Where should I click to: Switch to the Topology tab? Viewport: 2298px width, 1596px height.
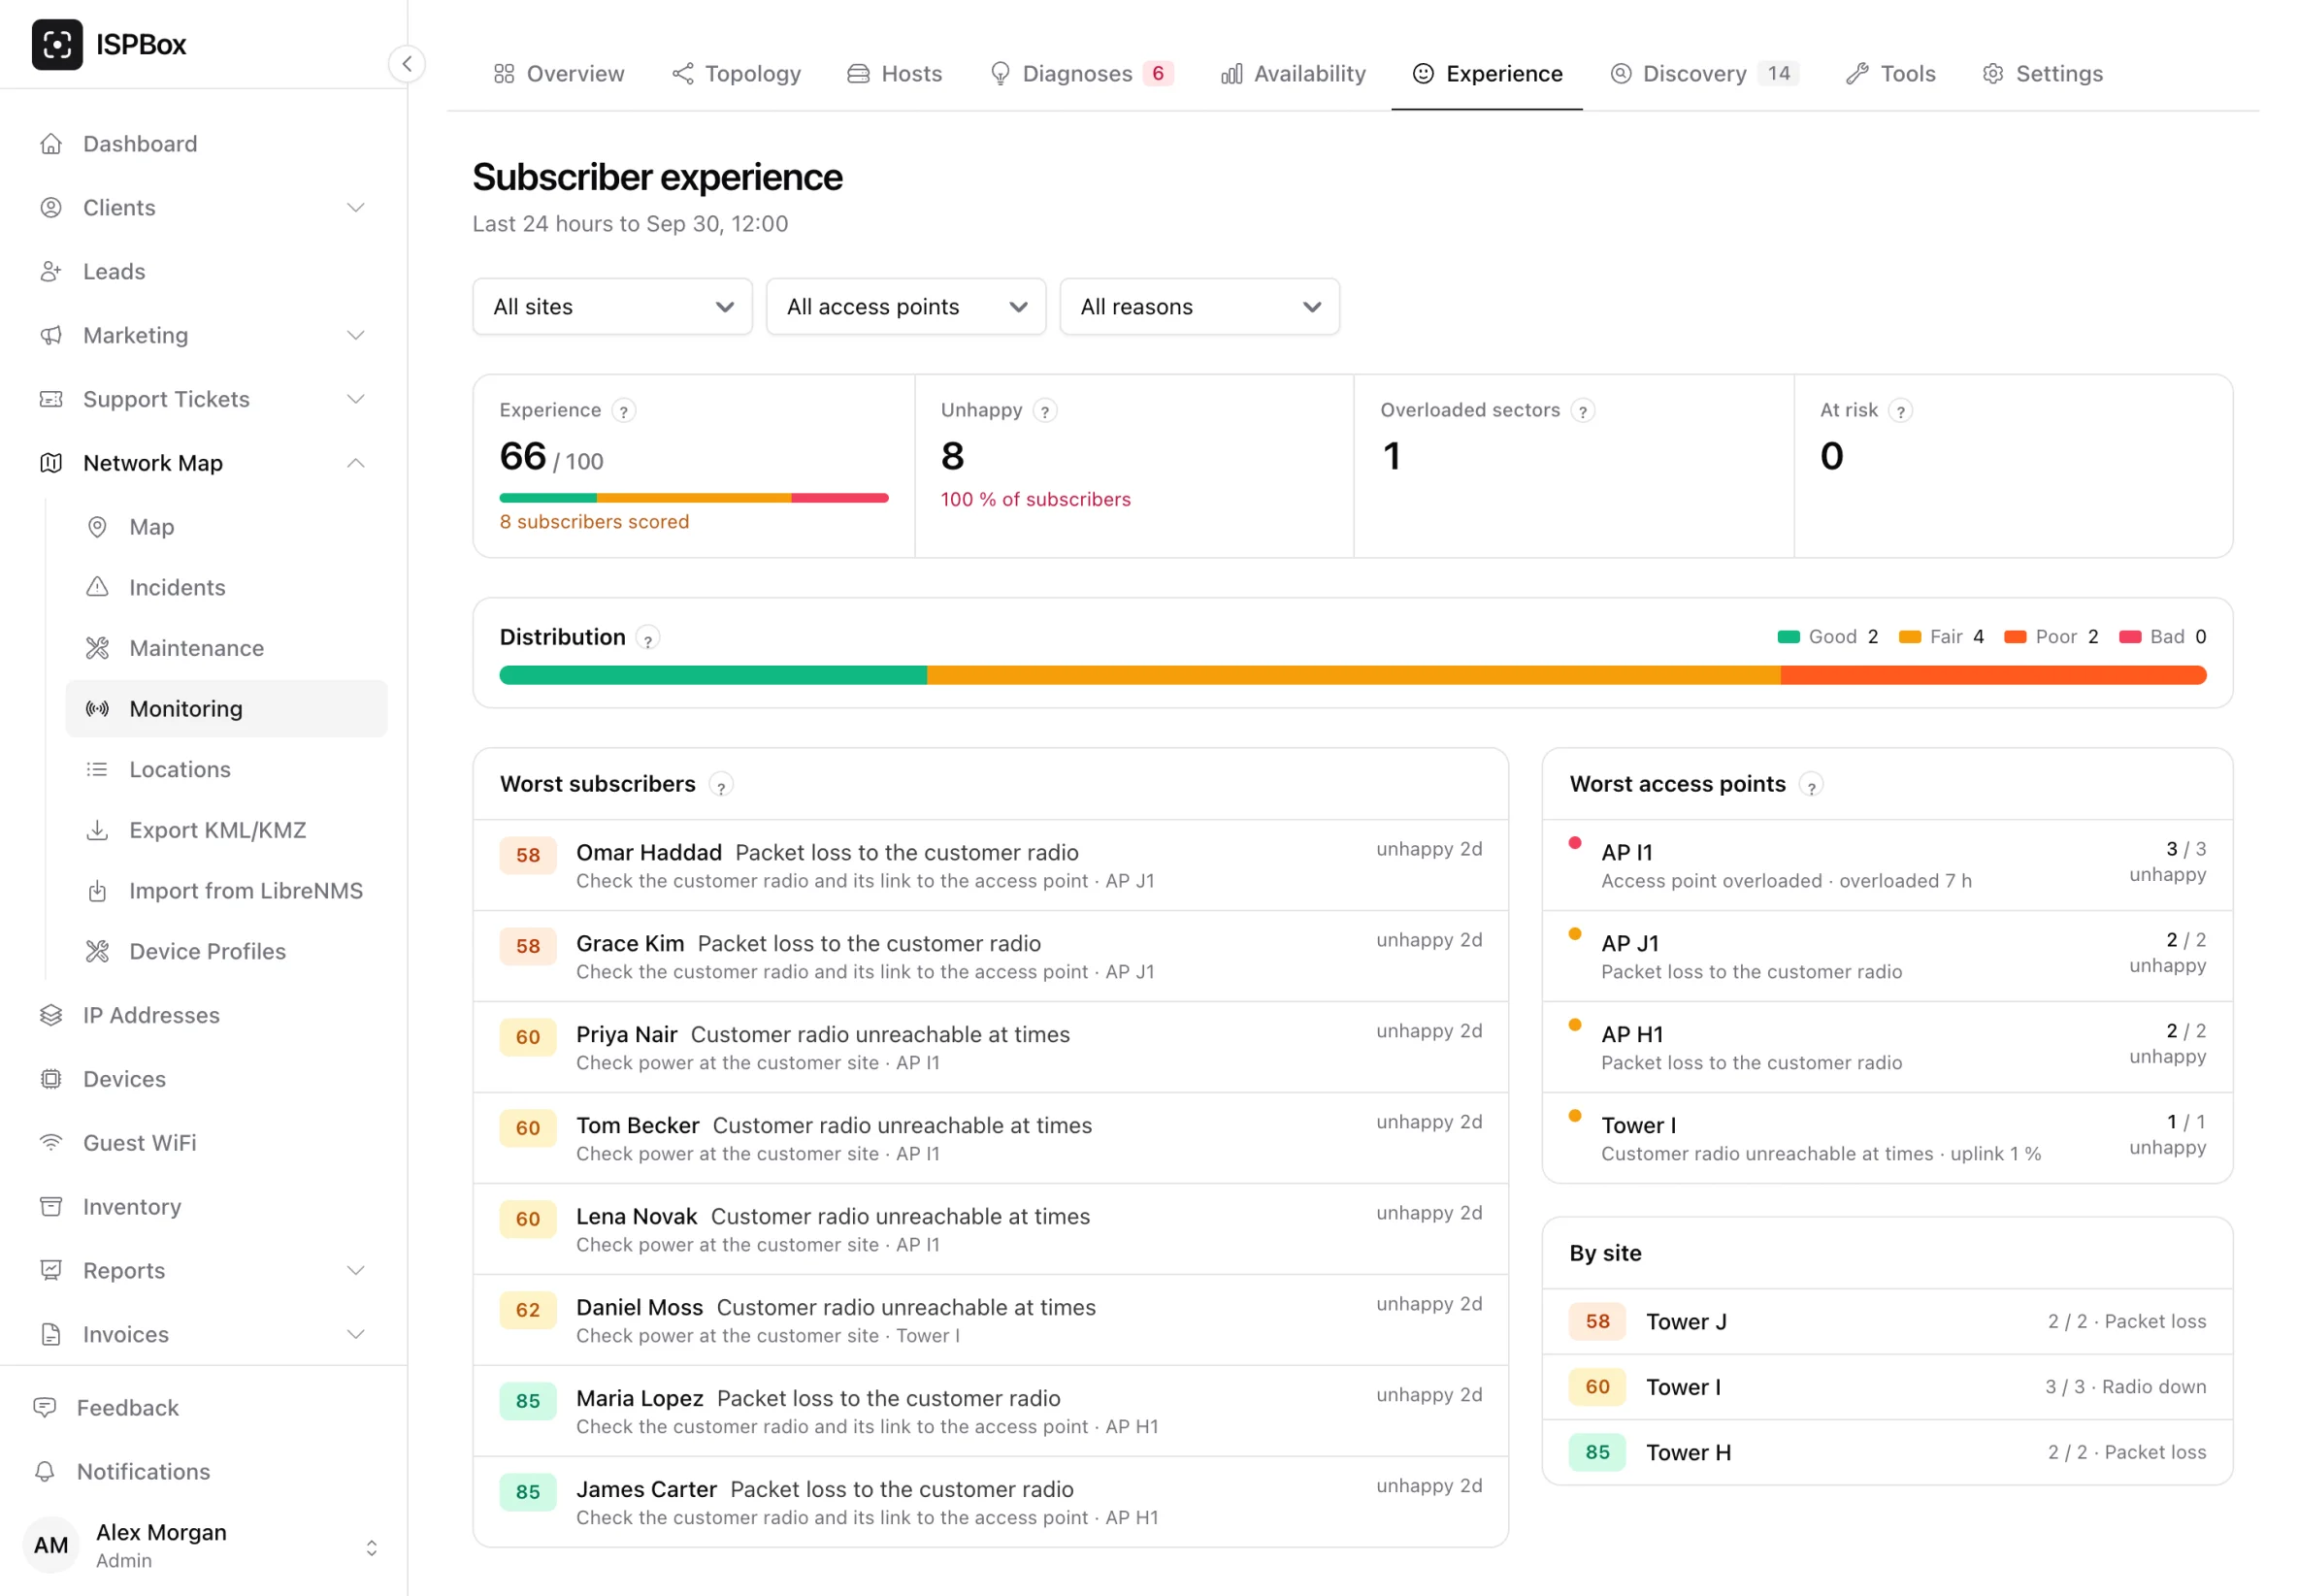point(737,74)
